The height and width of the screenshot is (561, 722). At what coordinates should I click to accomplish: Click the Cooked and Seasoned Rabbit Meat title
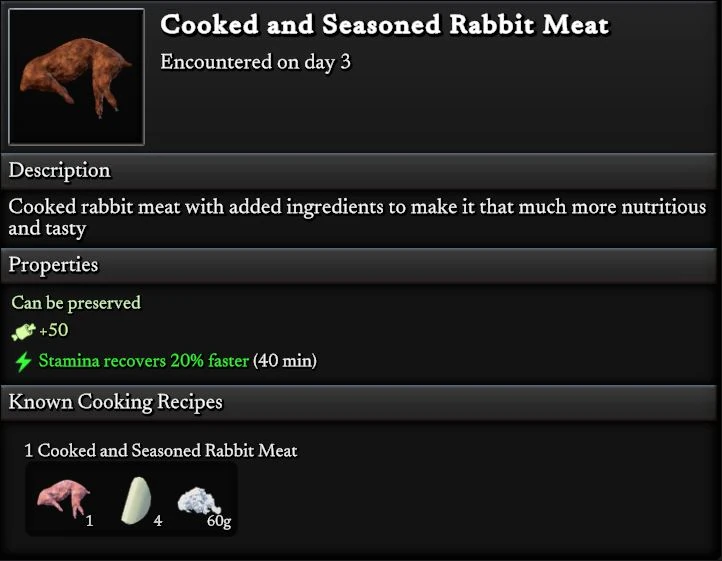pos(384,25)
